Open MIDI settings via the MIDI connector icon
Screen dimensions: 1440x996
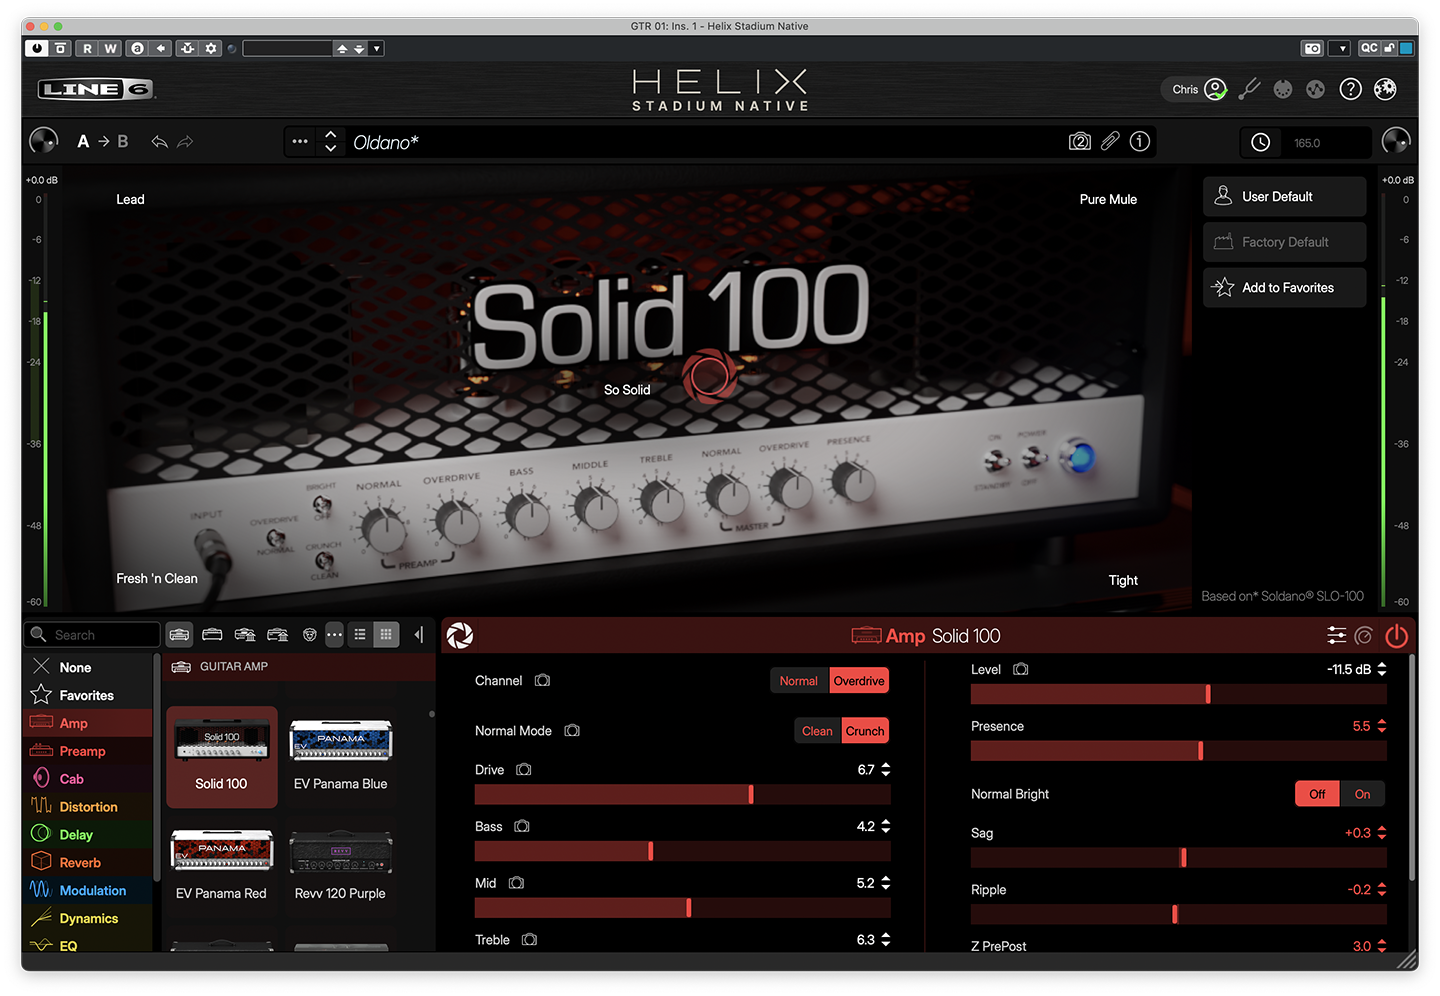(x=1283, y=89)
